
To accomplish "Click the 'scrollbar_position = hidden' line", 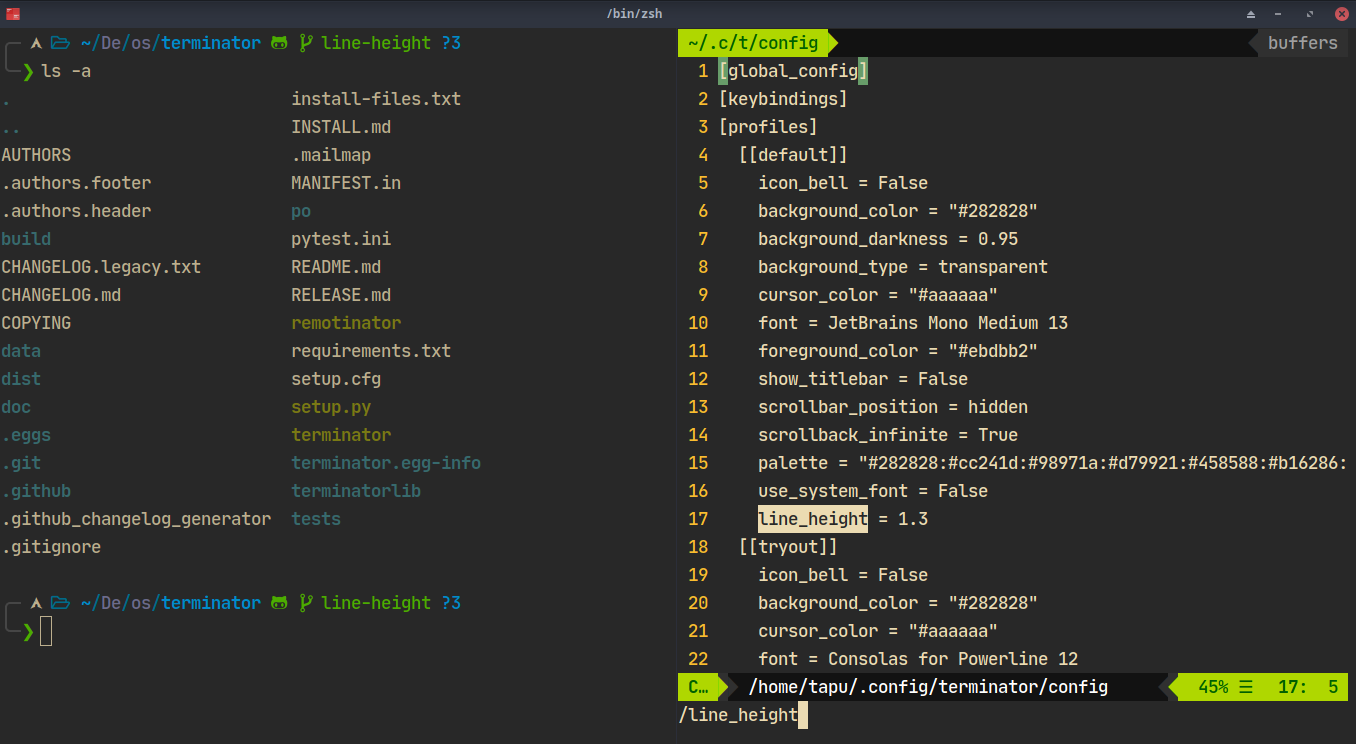I will click(893, 407).
